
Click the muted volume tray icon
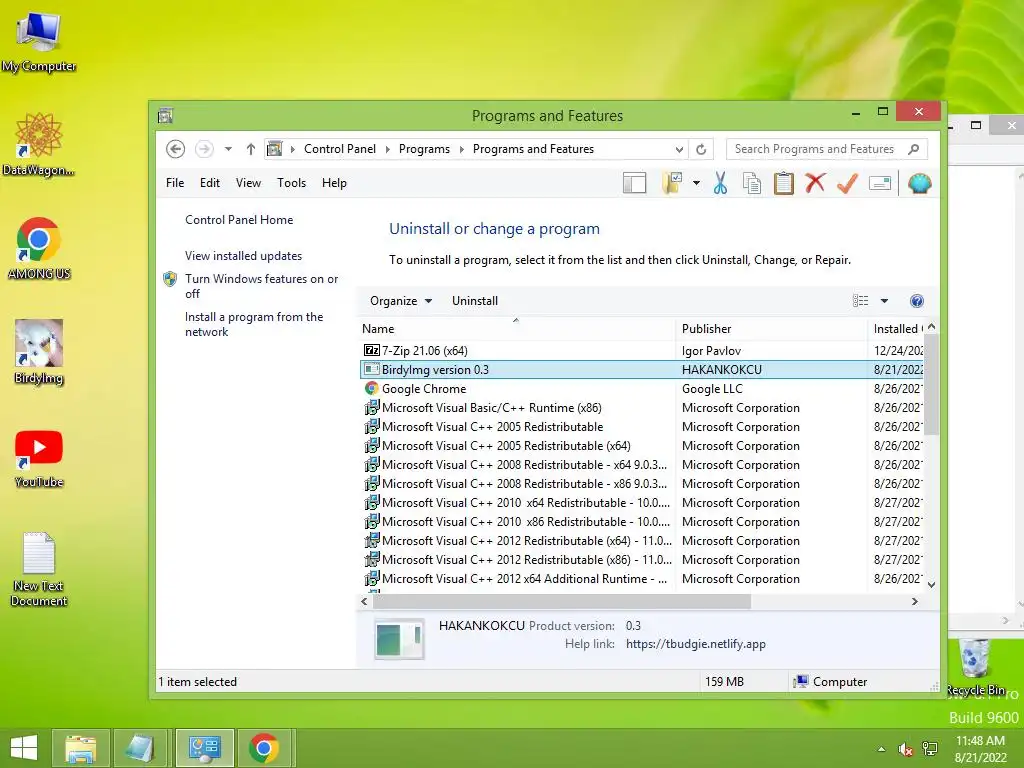coord(906,750)
